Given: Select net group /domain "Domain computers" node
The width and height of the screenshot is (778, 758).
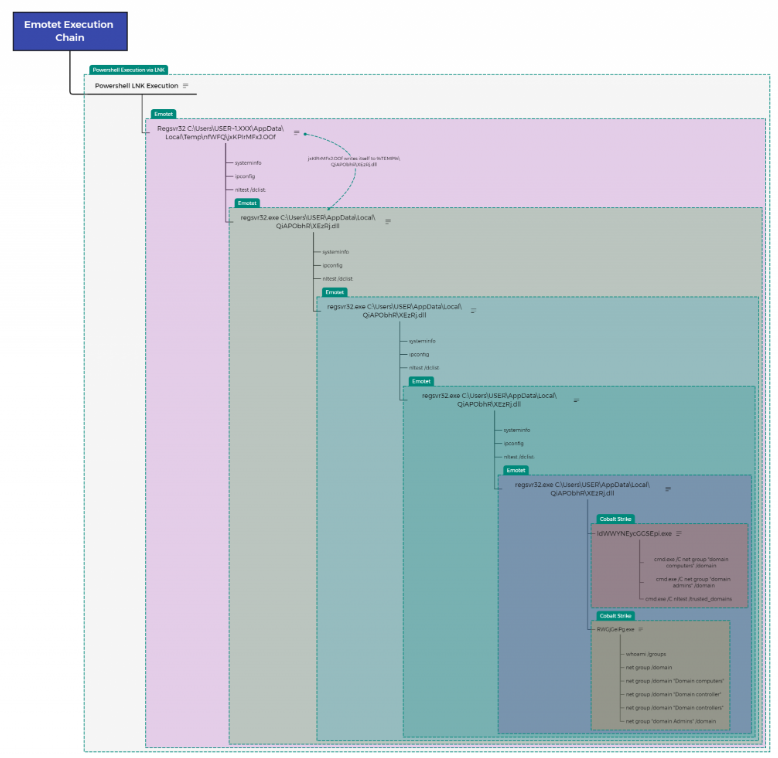Looking at the screenshot, I should click(675, 681).
